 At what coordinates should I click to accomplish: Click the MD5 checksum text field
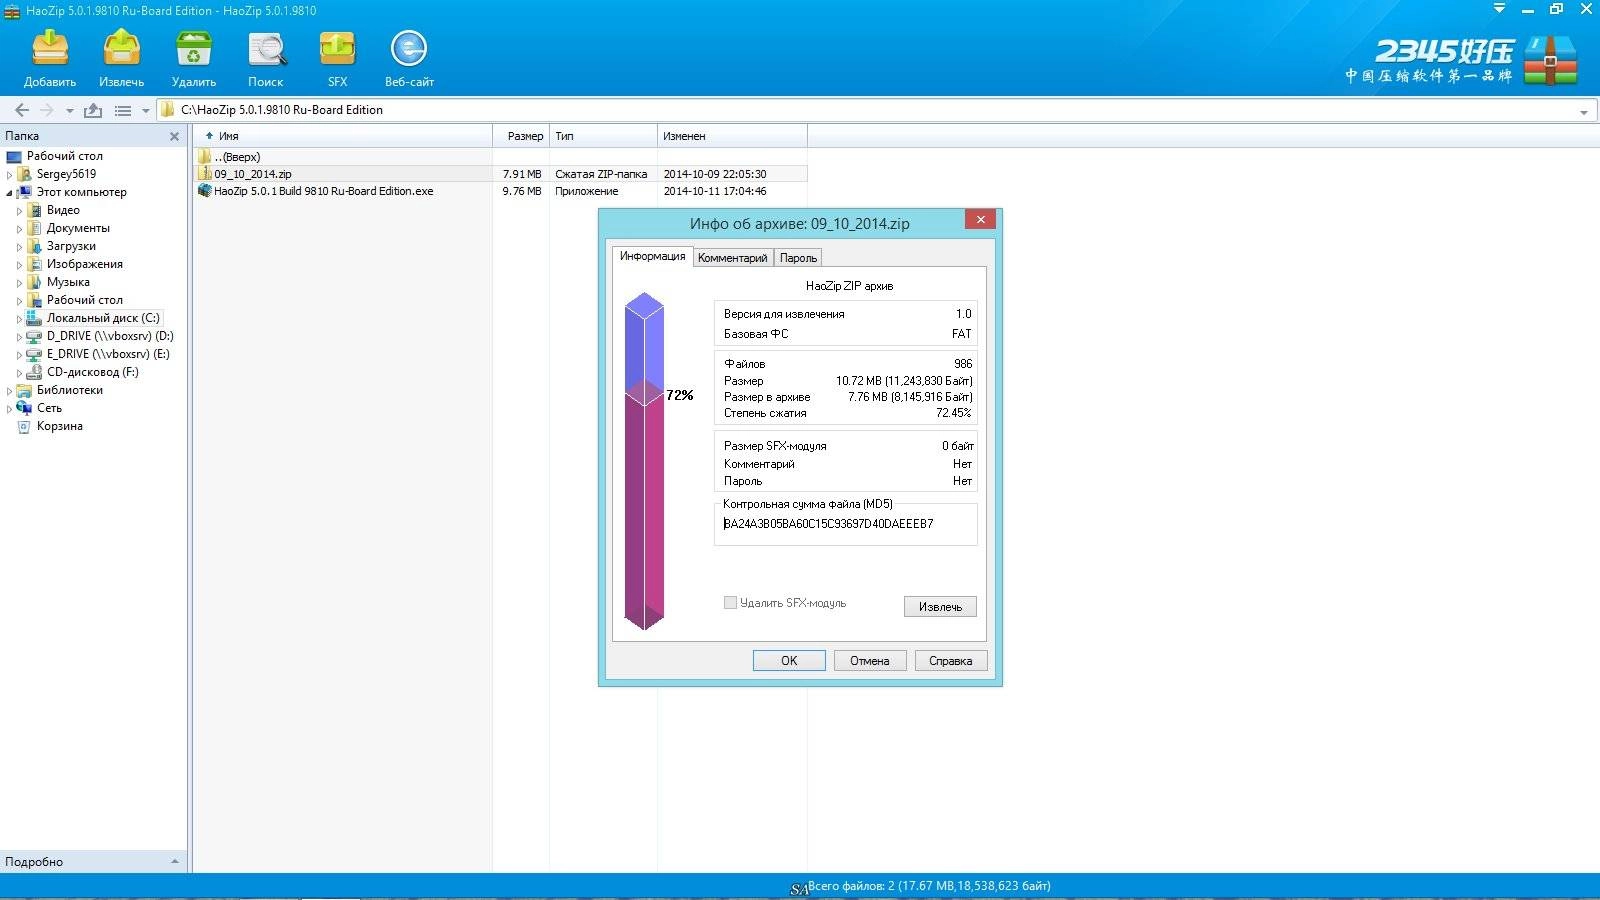(845, 524)
